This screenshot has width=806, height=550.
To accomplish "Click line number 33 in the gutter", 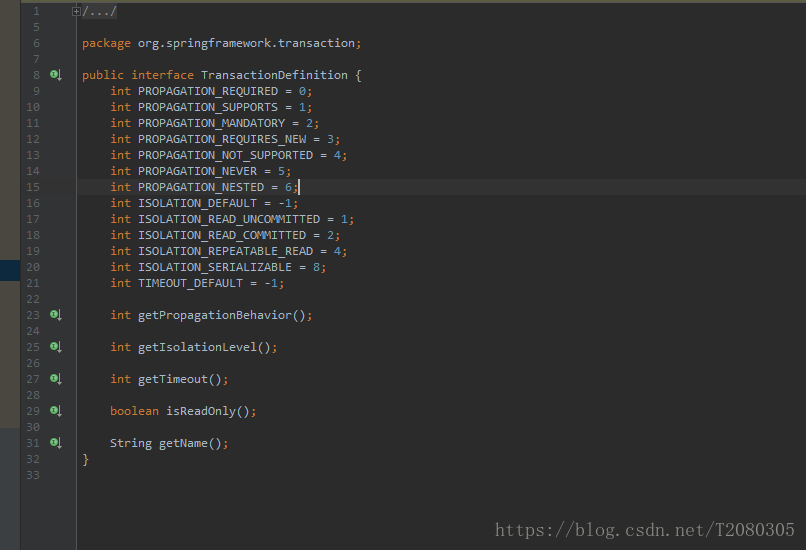I will pos(33,475).
